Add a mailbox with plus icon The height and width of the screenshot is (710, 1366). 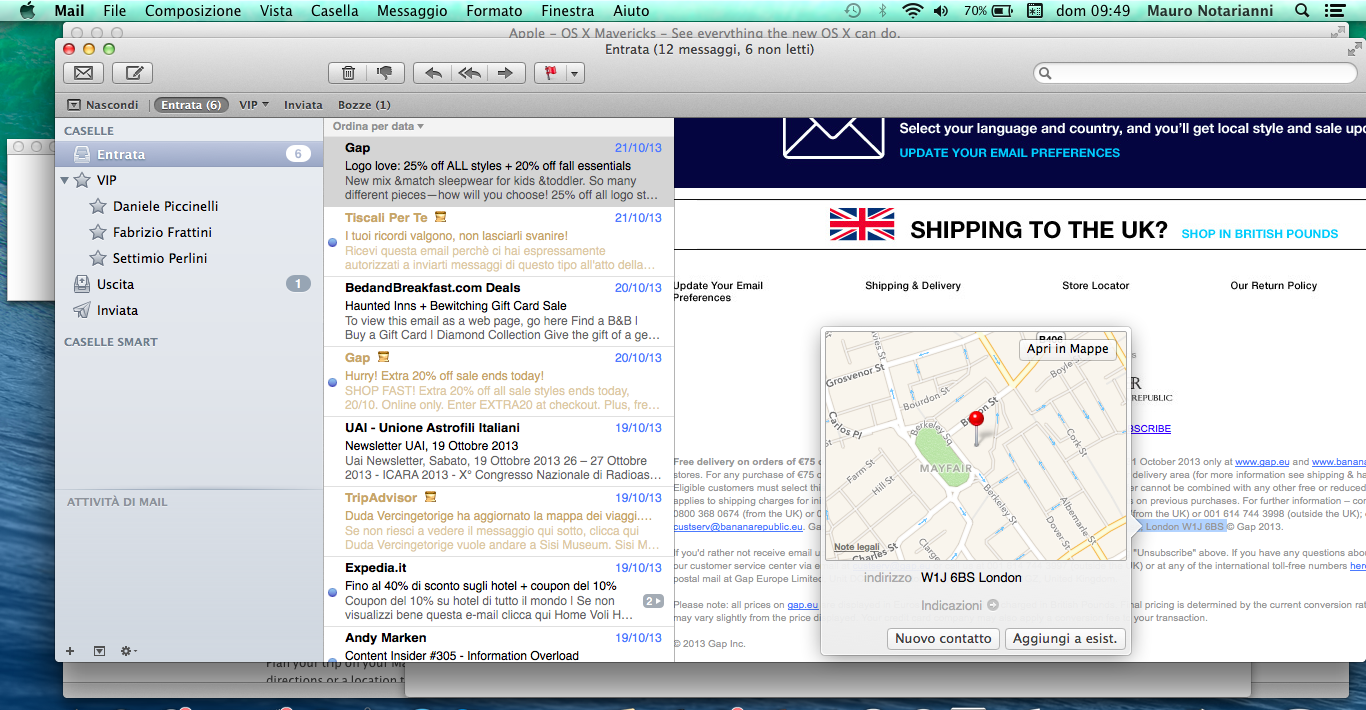[x=70, y=651]
